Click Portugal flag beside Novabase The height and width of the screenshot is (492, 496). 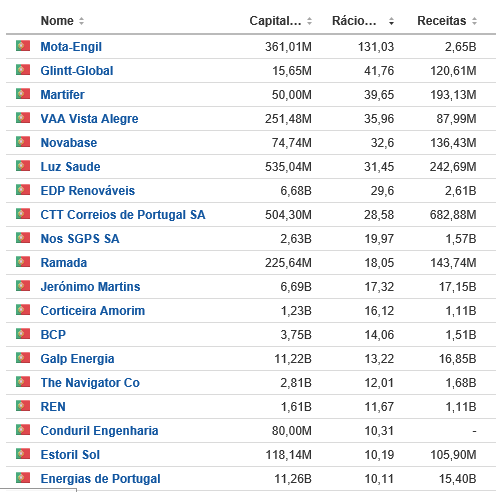[x=23, y=142]
